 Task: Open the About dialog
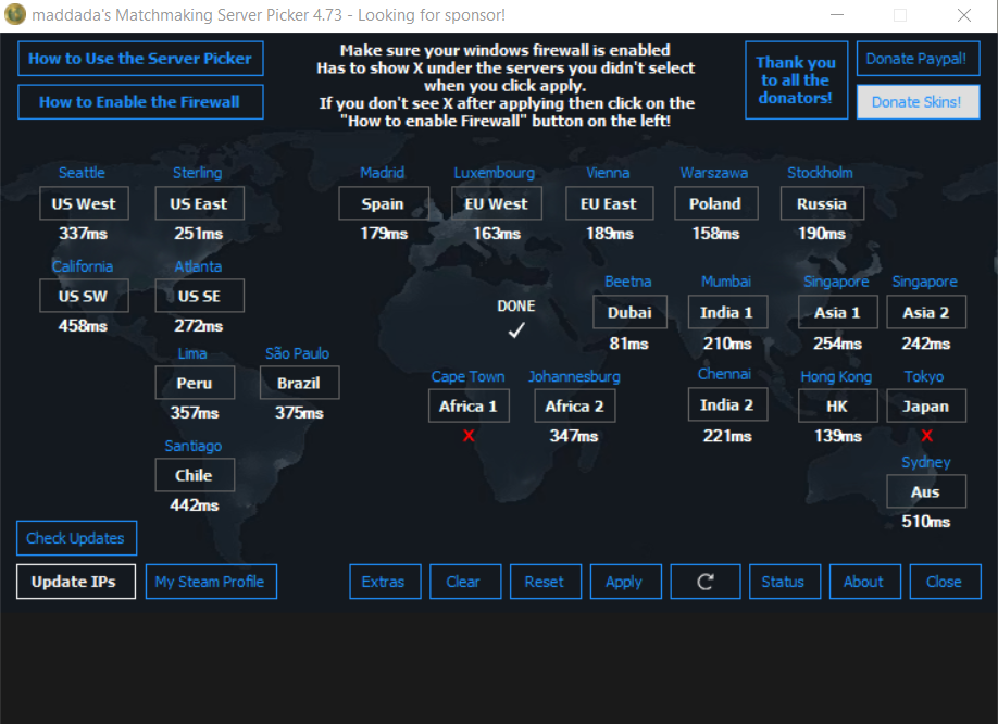coord(864,582)
